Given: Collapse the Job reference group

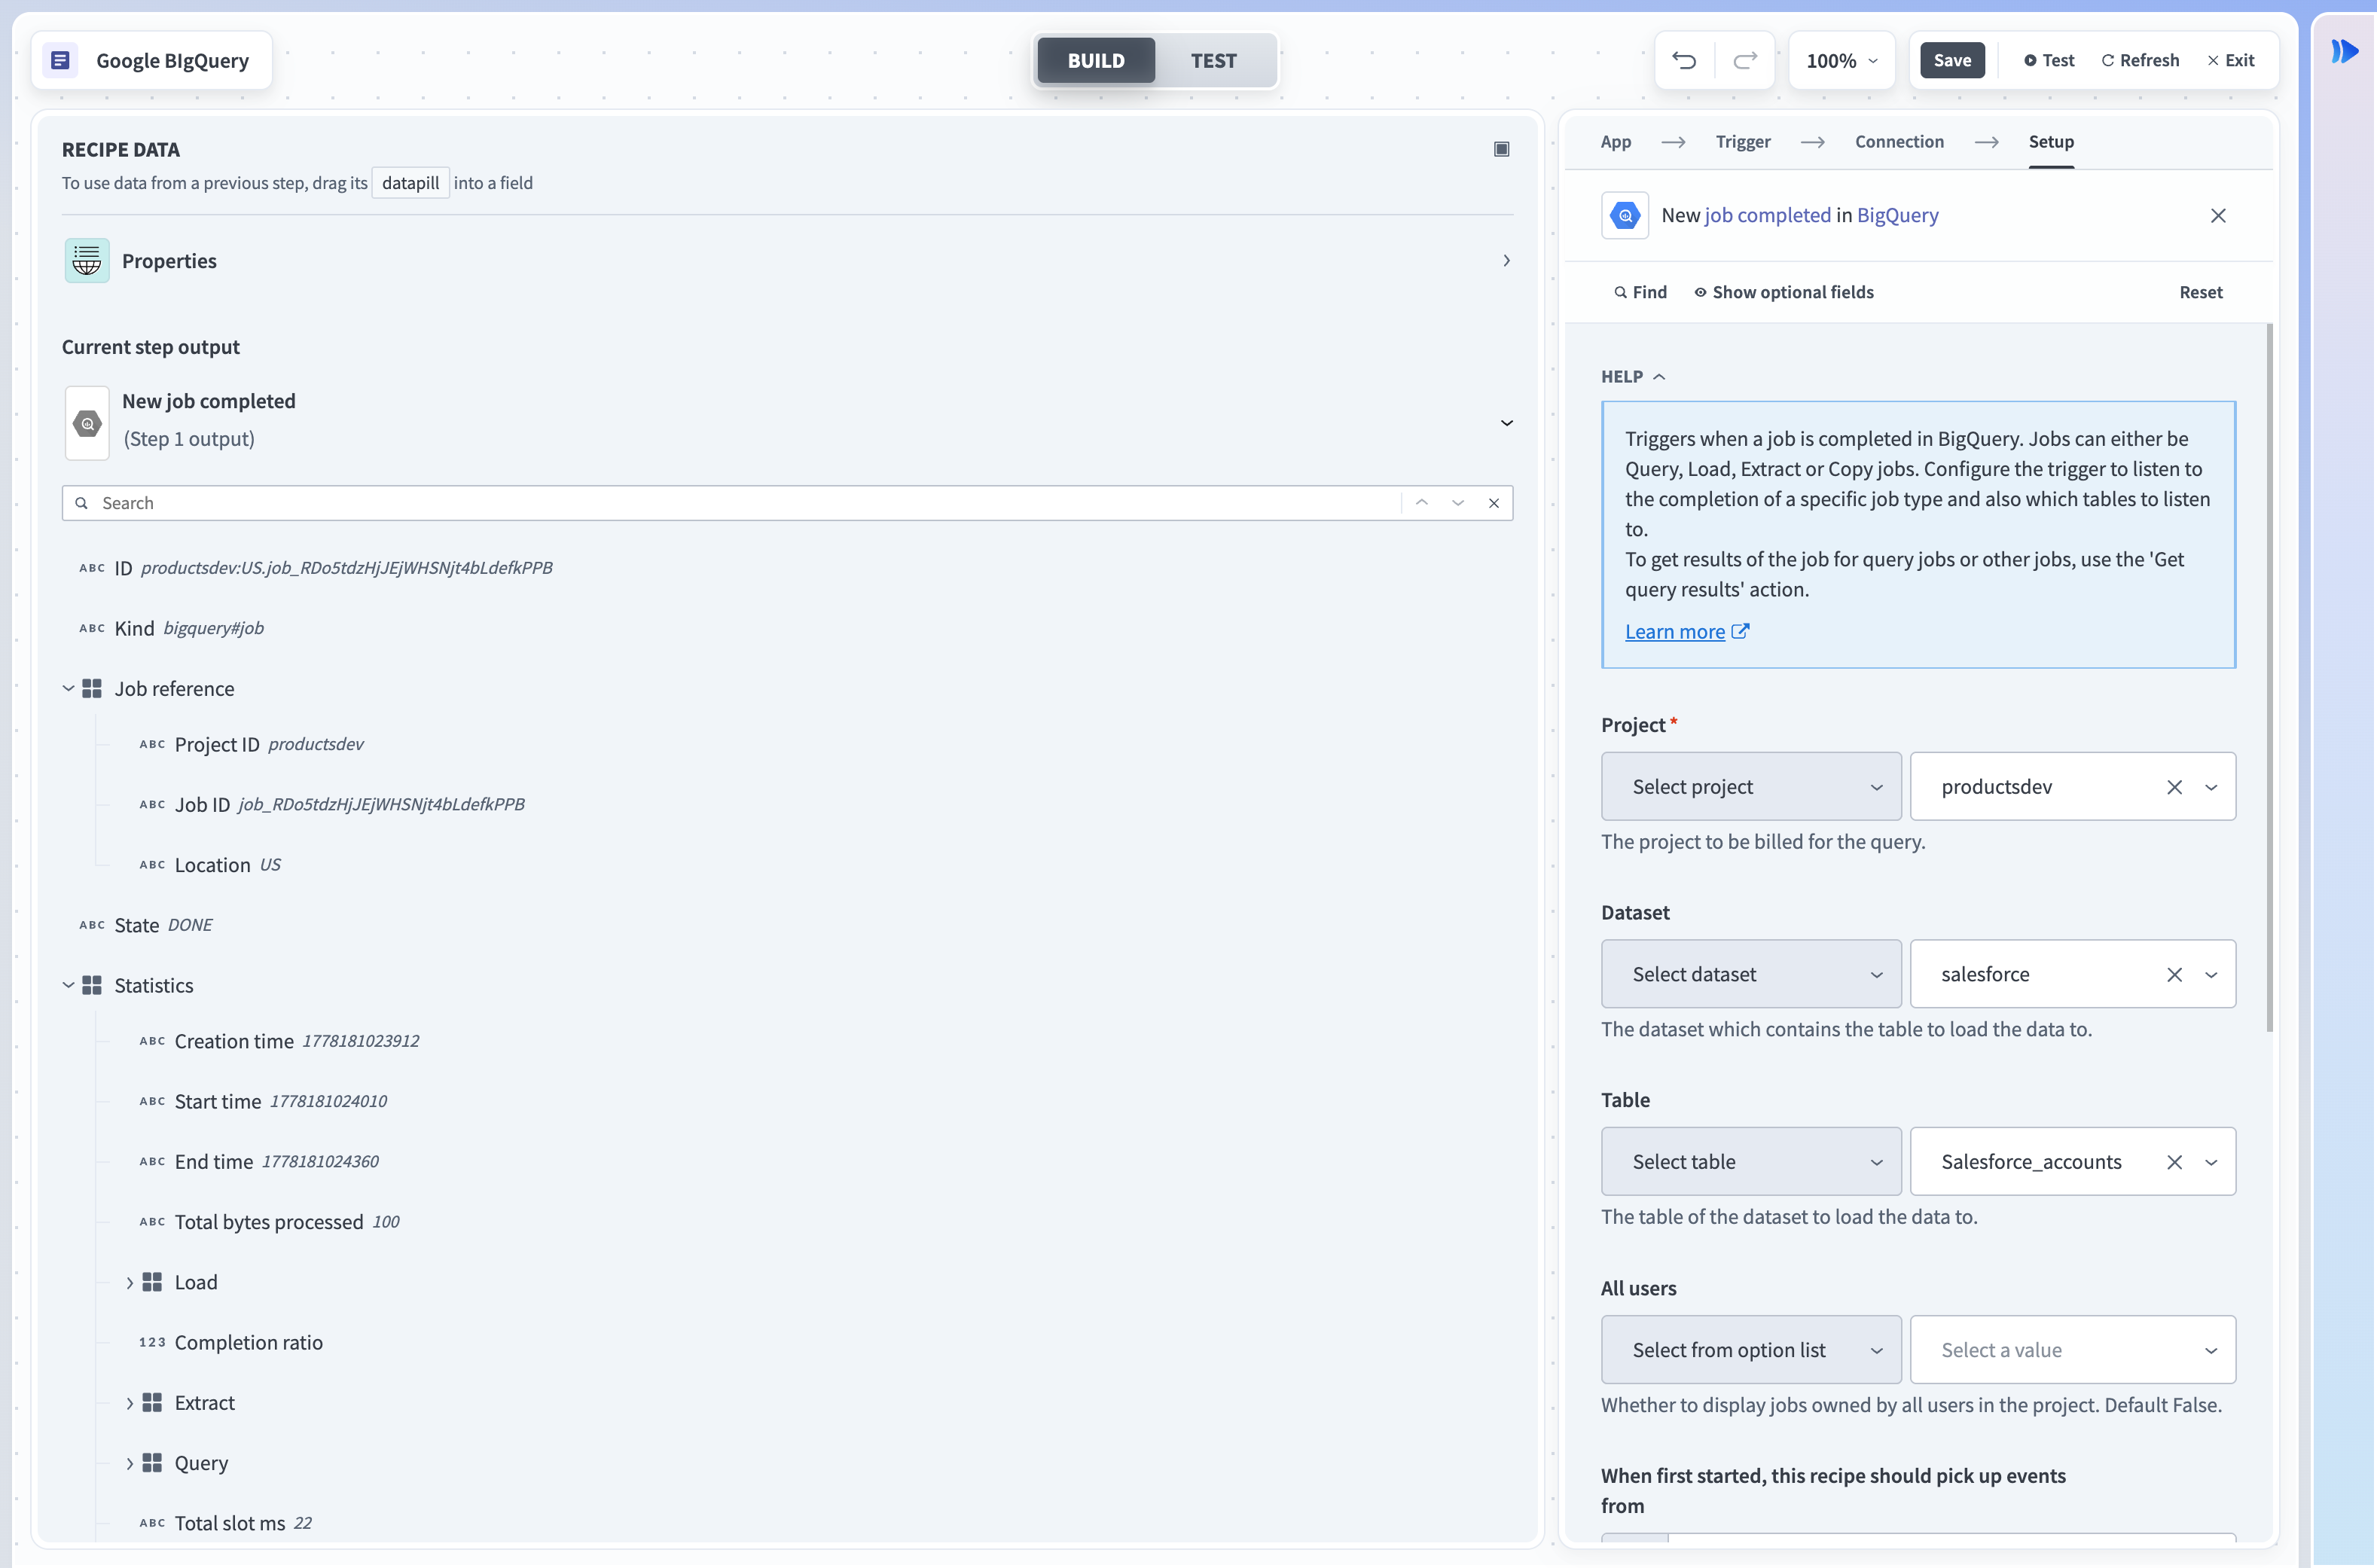Looking at the screenshot, I should (68, 688).
